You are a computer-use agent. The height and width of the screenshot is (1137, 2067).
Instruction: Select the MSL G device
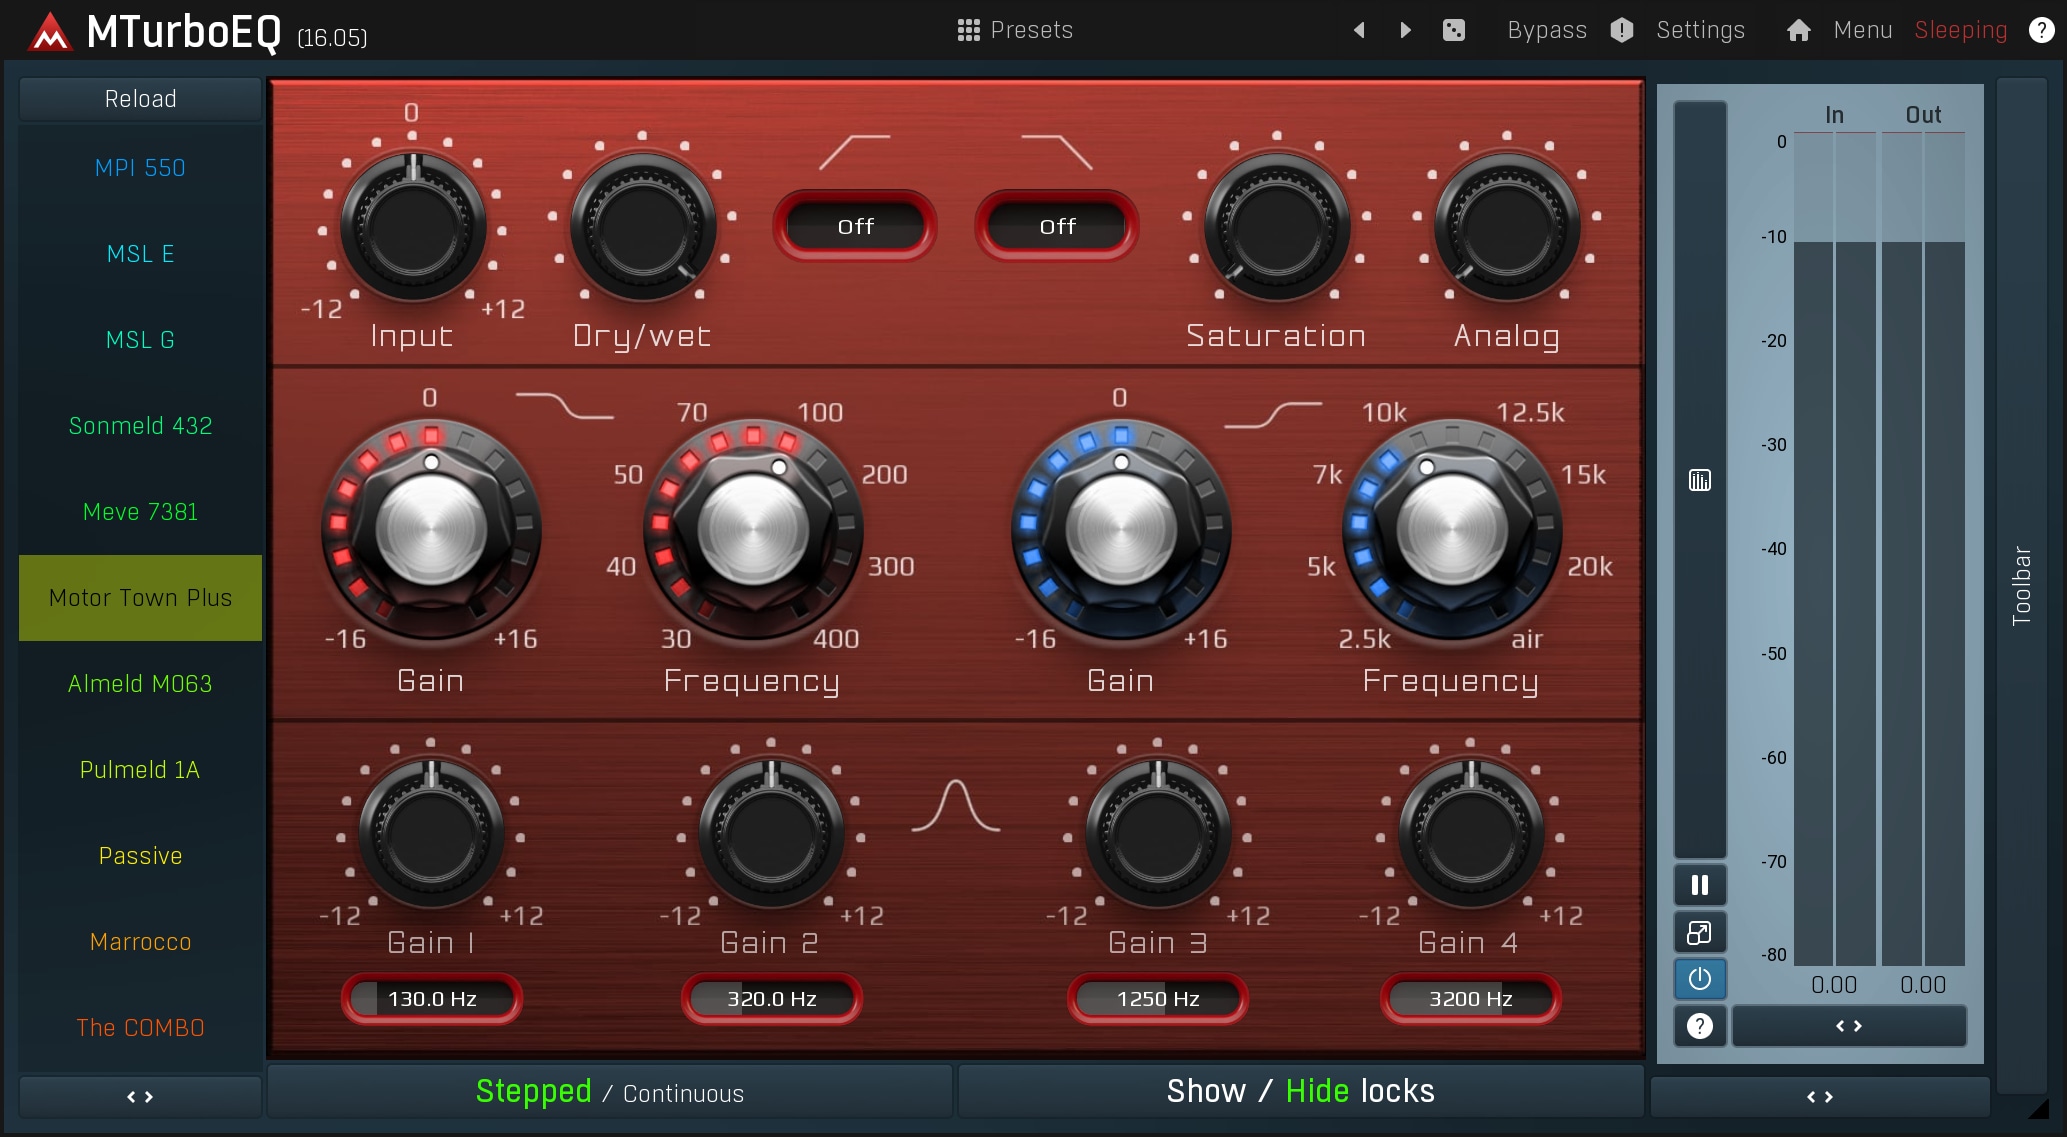tap(140, 340)
